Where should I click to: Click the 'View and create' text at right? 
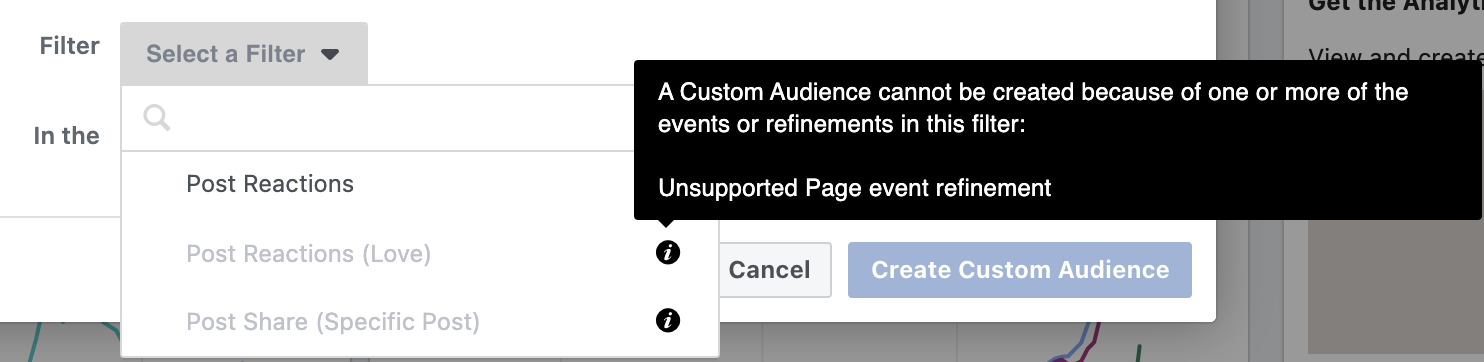pyautogui.click(x=1396, y=56)
